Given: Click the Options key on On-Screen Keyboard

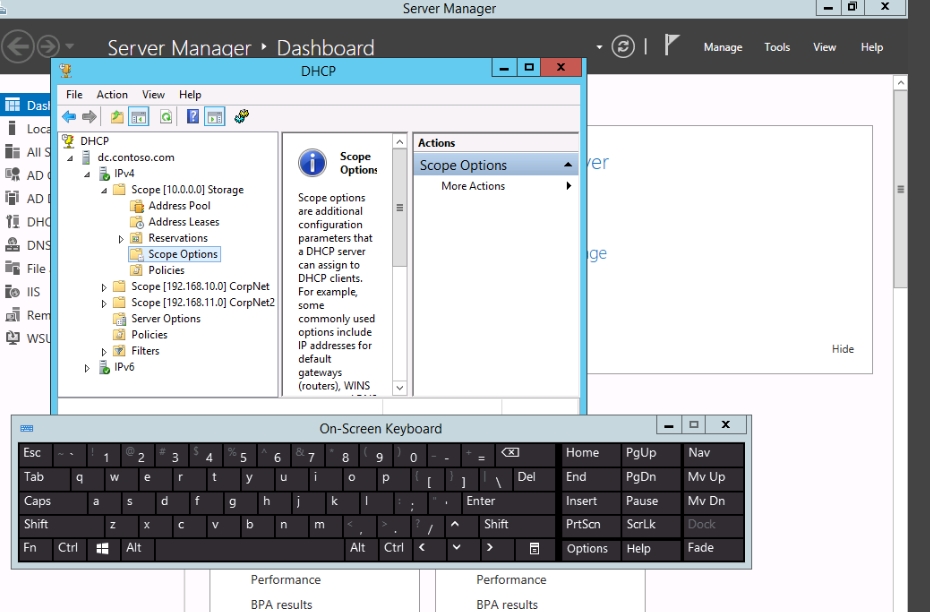Looking at the screenshot, I should 590,549.
